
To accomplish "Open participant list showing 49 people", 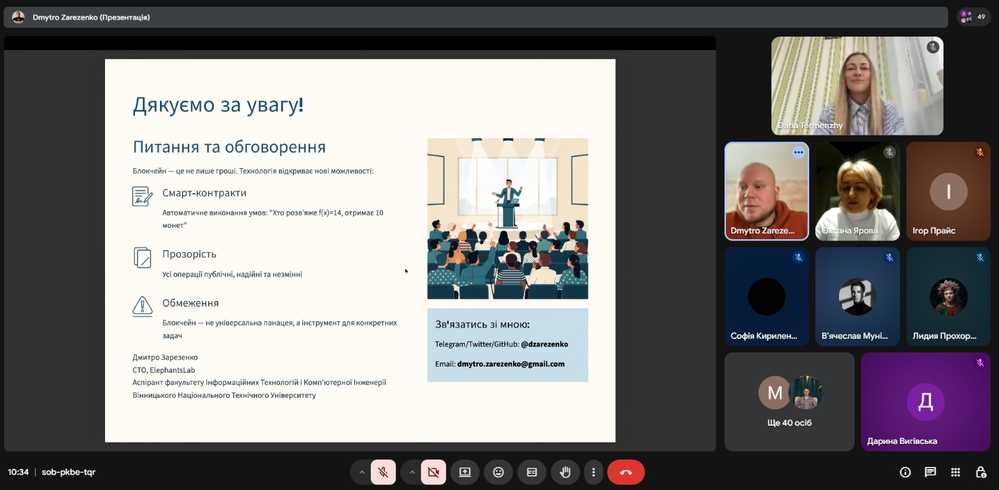I will click(972, 17).
